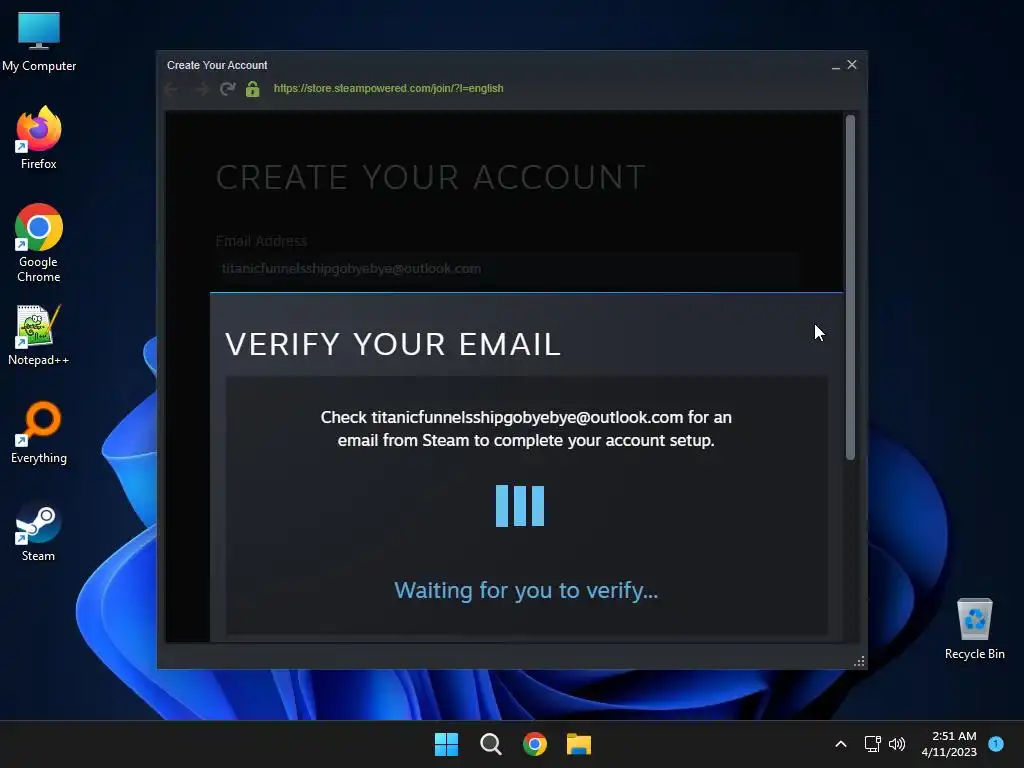Image resolution: width=1024 pixels, height=768 pixels.
Task: Click the message naming titanicfunnelsshipgobyebye@outlook.com
Action: (x=526, y=428)
